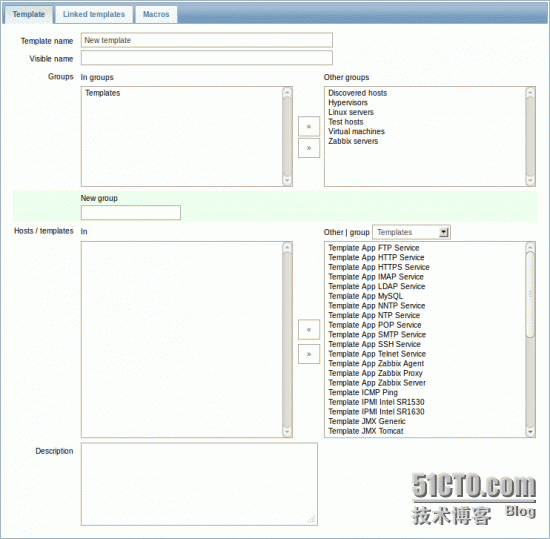Select Template JMX Tomcat
This screenshot has height=539, width=550.
(365, 431)
